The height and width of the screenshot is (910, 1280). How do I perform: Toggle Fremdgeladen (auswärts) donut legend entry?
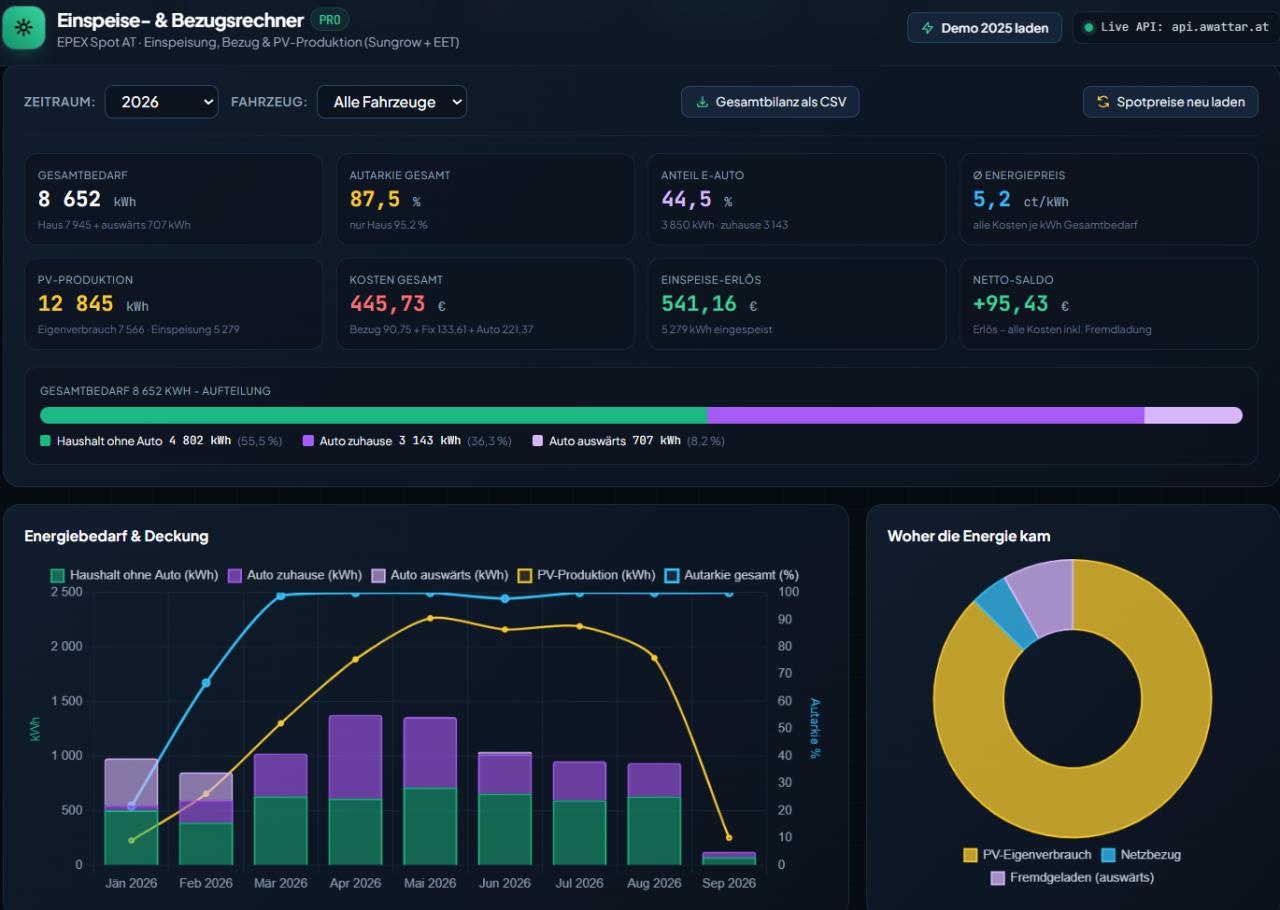point(1072,878)
